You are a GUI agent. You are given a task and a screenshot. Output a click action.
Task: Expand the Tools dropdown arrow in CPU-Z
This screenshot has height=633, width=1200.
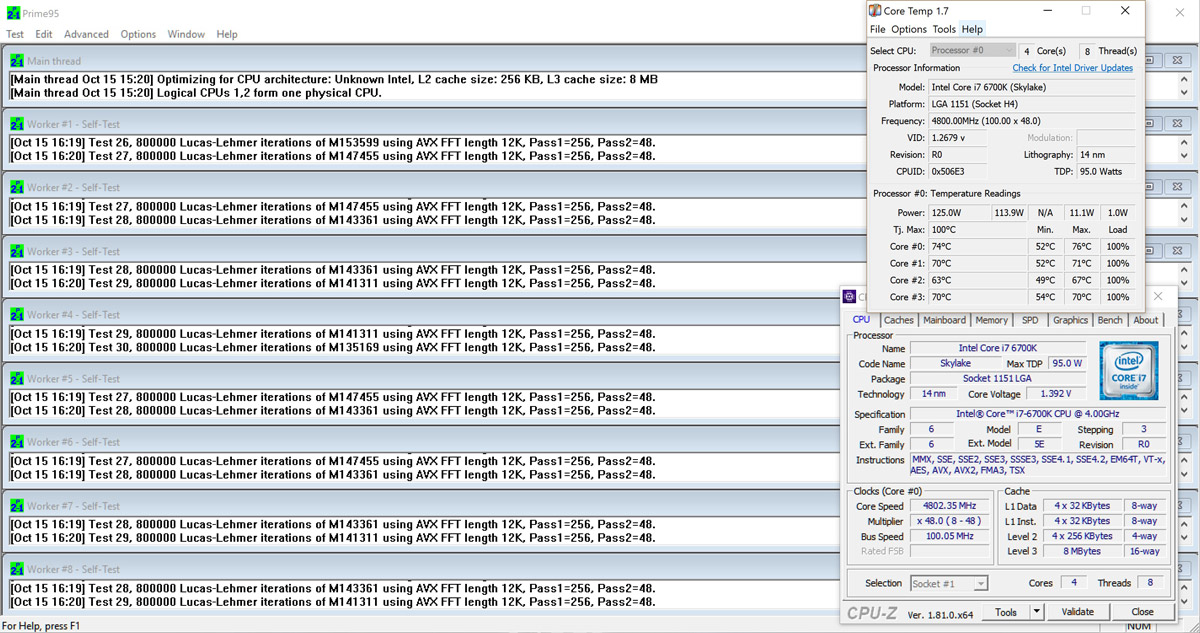[x=1036, y=611]
